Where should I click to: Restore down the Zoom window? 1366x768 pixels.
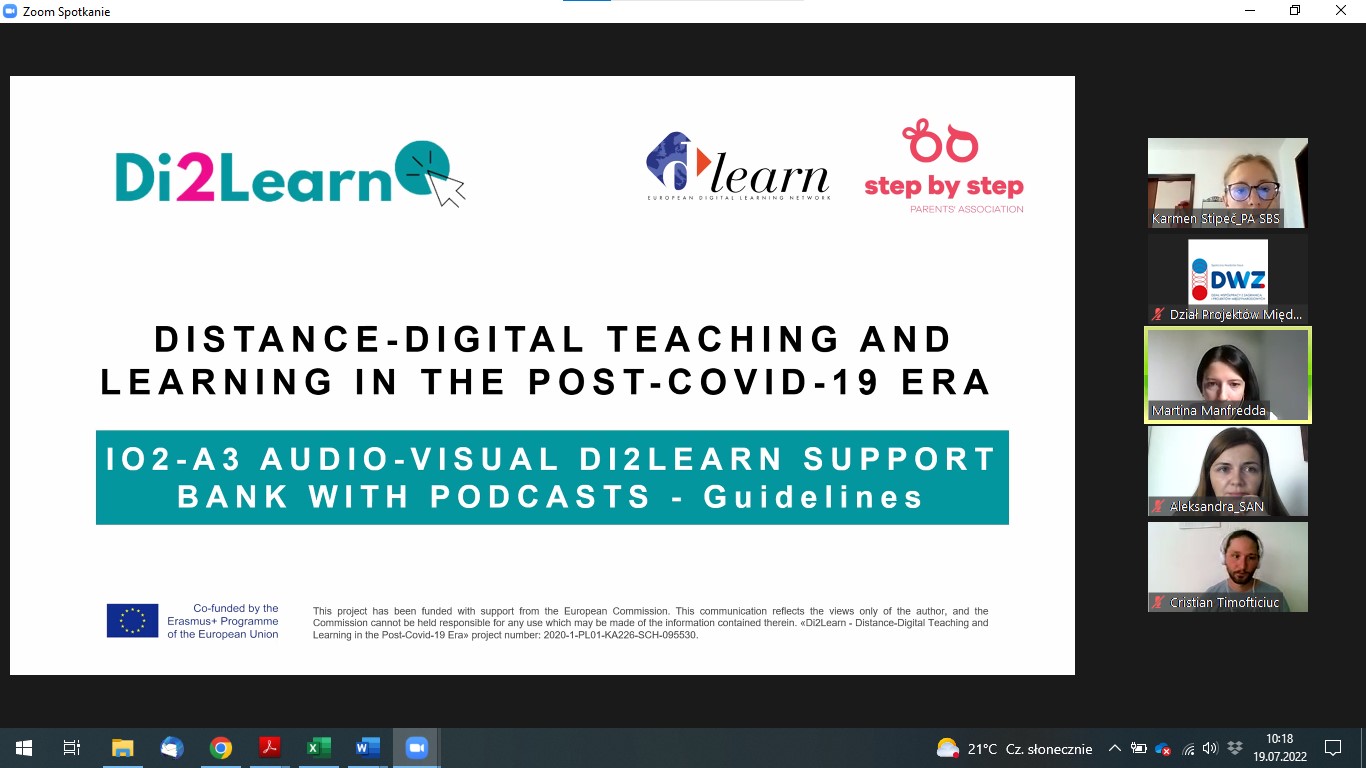tap(1295, 11)
